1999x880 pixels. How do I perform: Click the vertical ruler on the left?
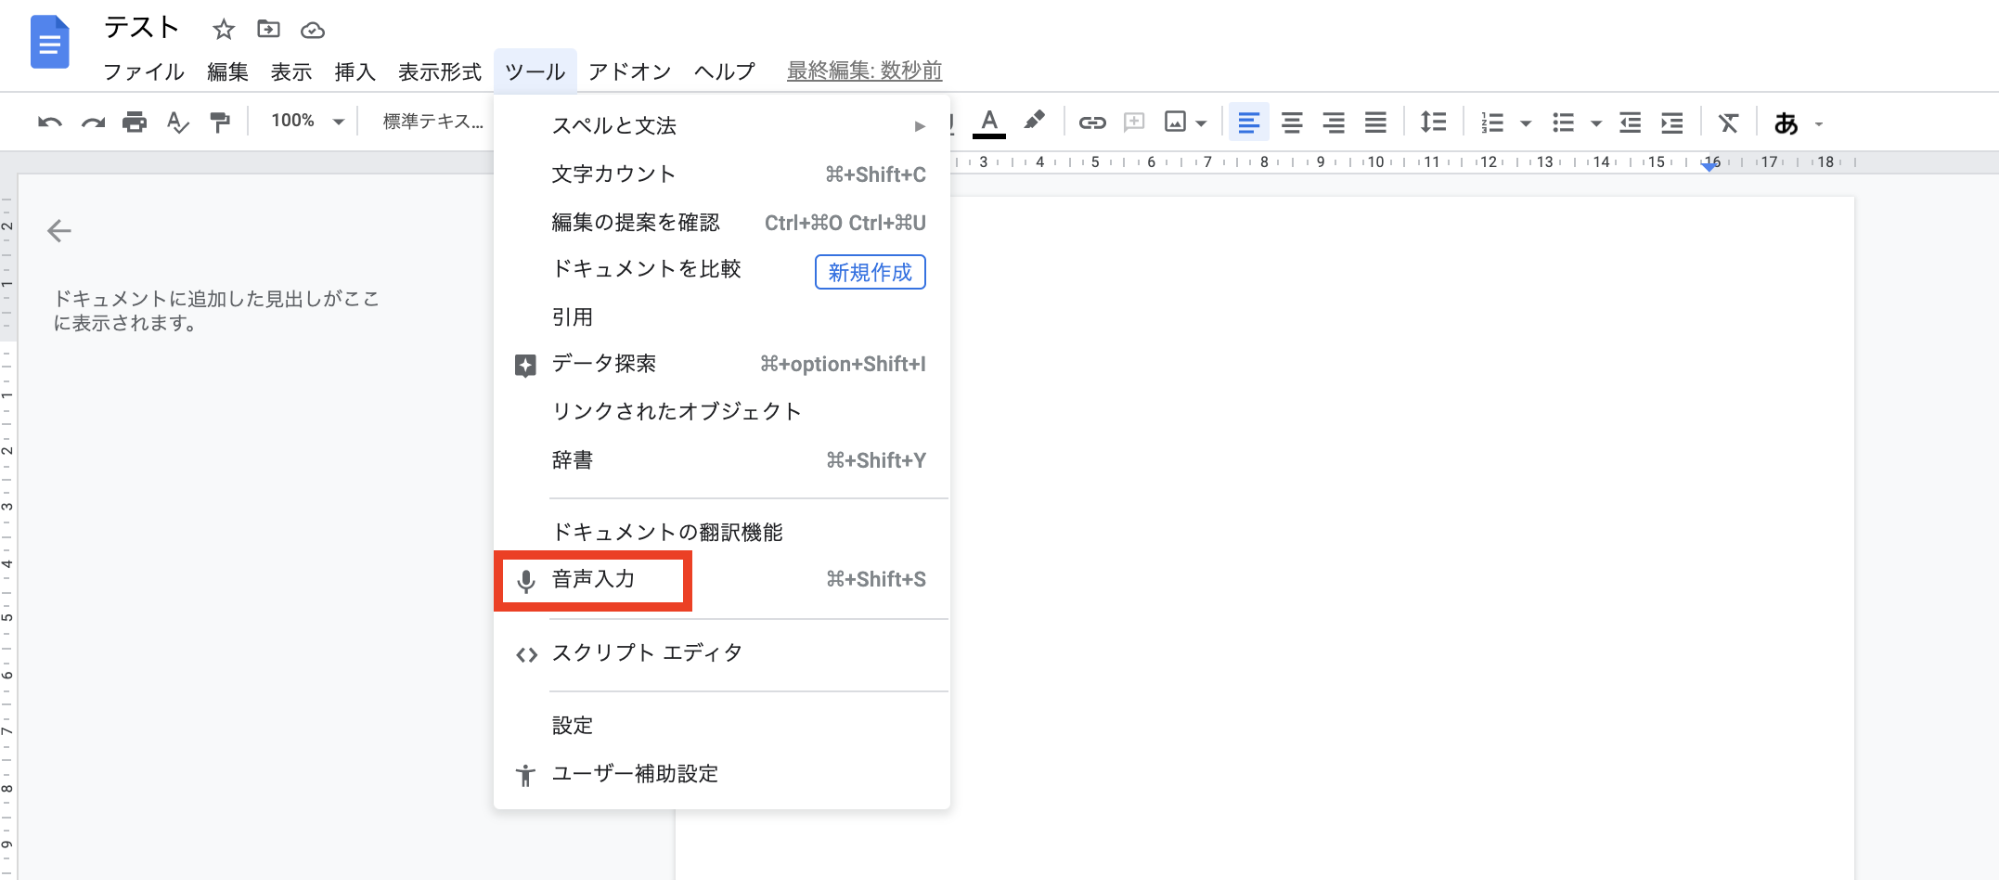pos(8,527)
